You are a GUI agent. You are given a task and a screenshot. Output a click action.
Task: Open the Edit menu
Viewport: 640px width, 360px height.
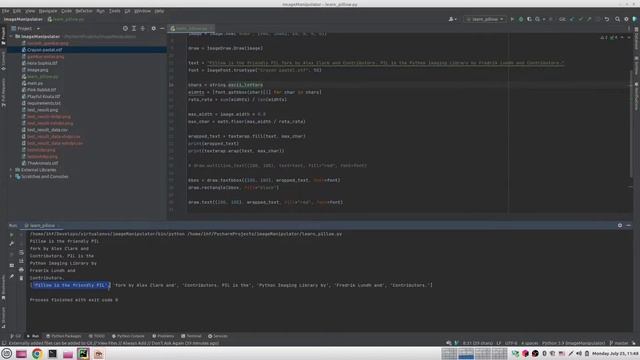17,11
